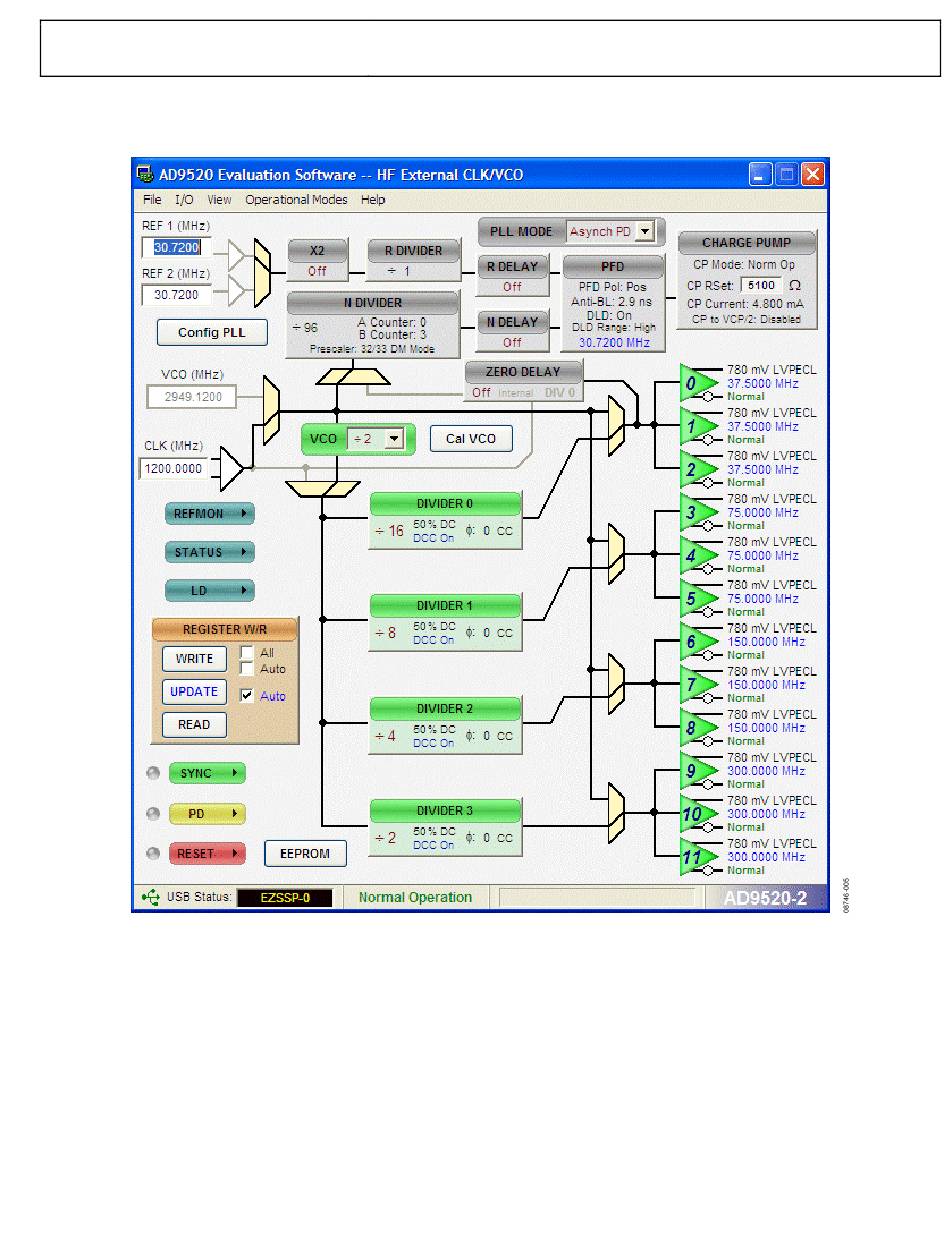Click the reference input mux icon
Image resolution: width=950 pixels, height=1254 pixels.
click(262, 272)
